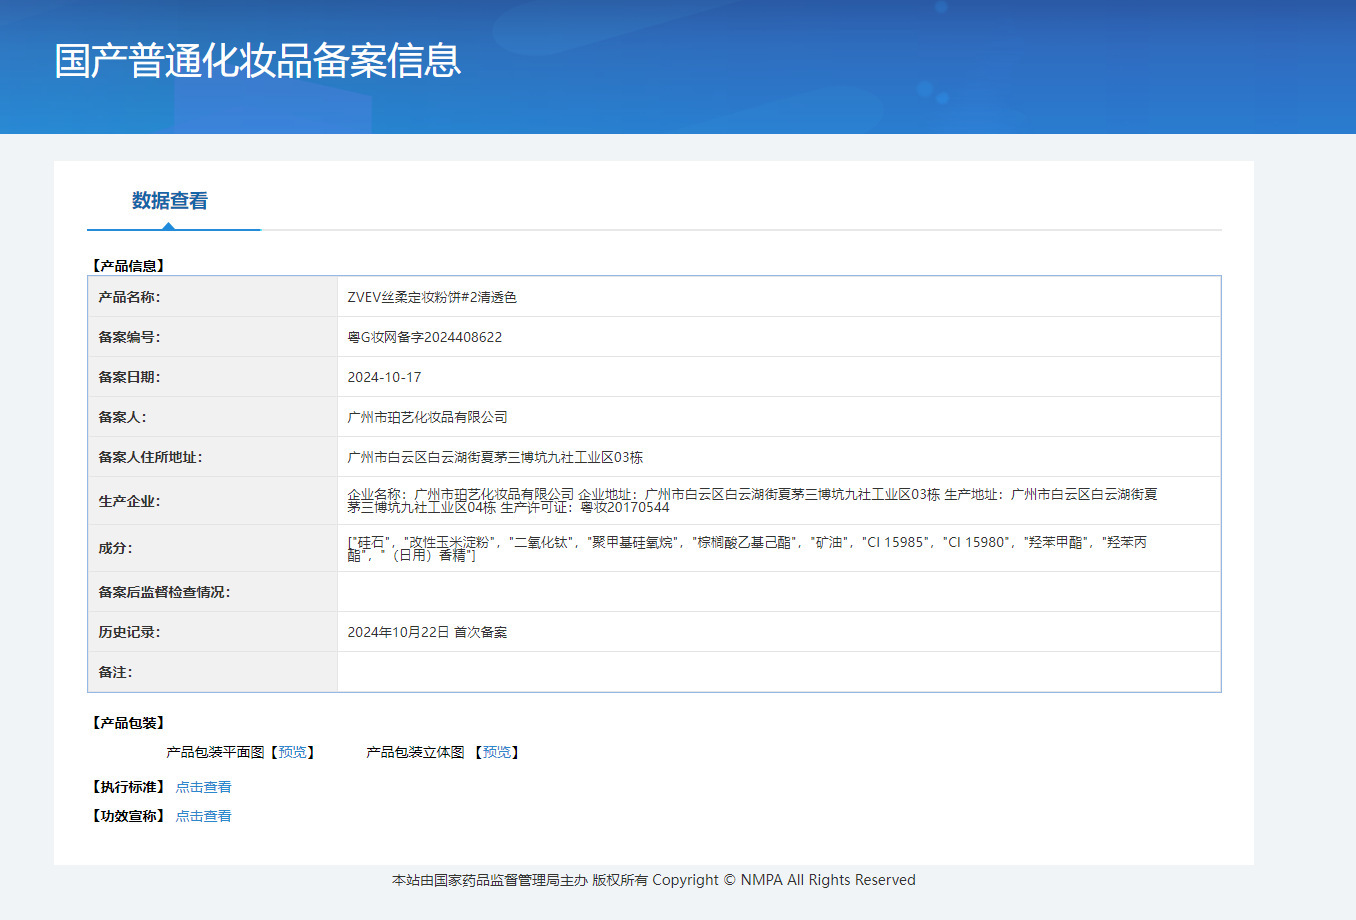1356x920 pixels.
Task: Click the 历史记录 首次备案 entry
Action: (427, 632)
